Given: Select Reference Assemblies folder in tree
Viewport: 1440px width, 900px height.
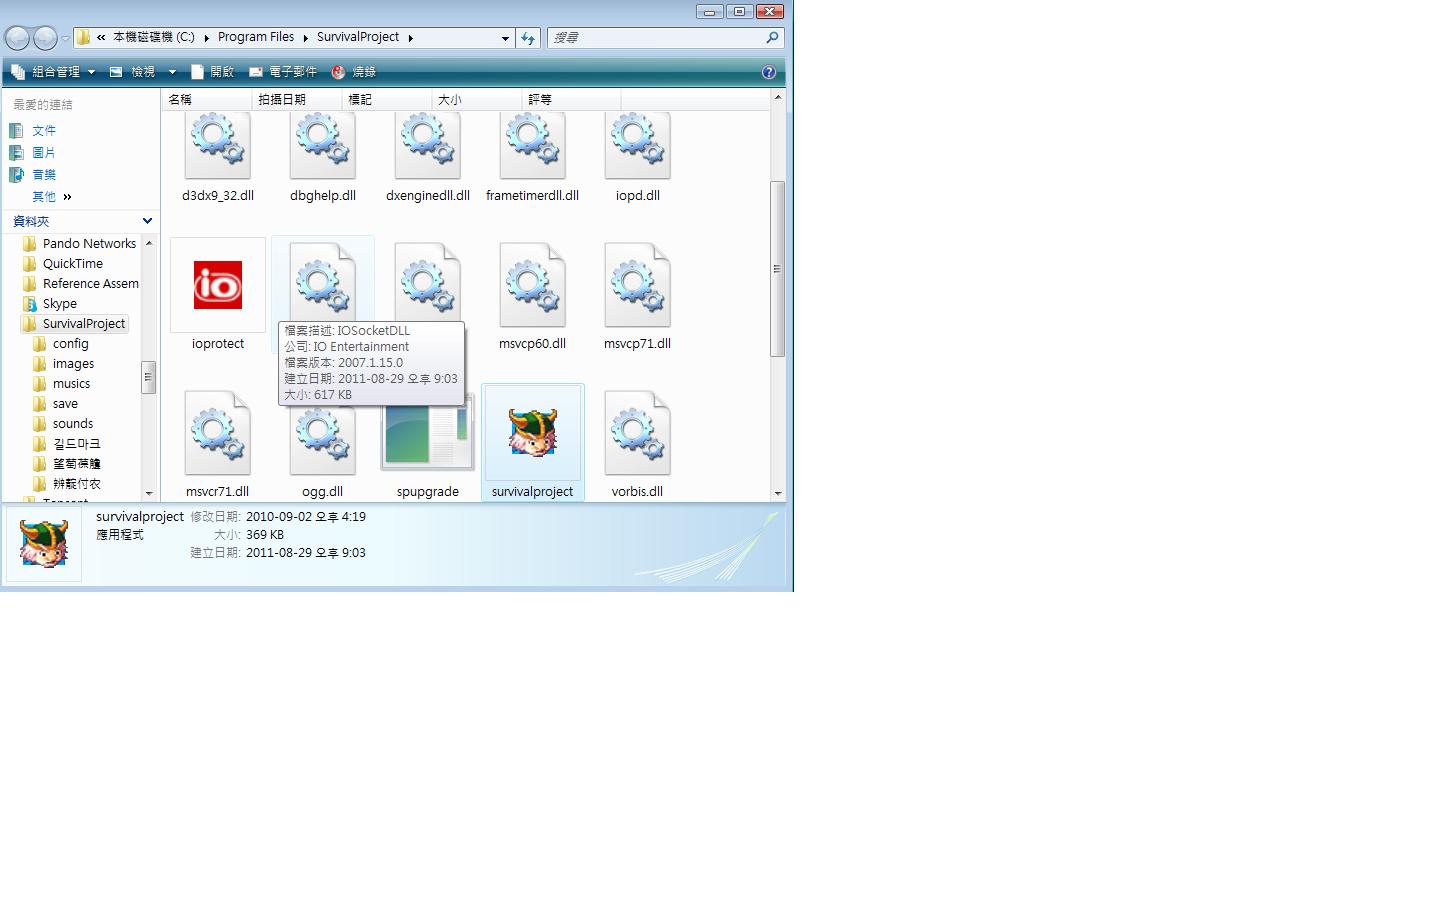Looking at the screenshot, I should (90, 284).
